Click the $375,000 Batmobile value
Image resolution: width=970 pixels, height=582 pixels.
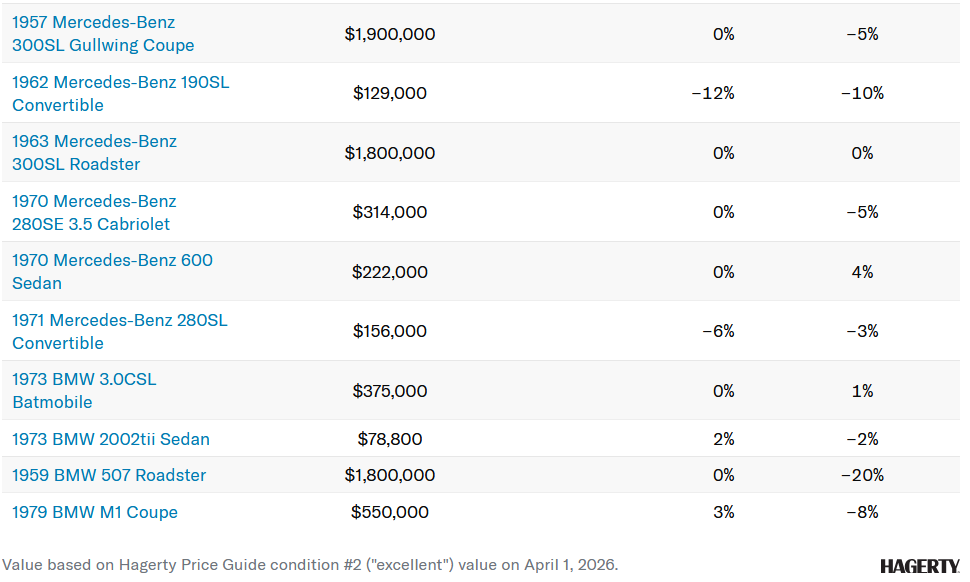[x=390, y=391]
